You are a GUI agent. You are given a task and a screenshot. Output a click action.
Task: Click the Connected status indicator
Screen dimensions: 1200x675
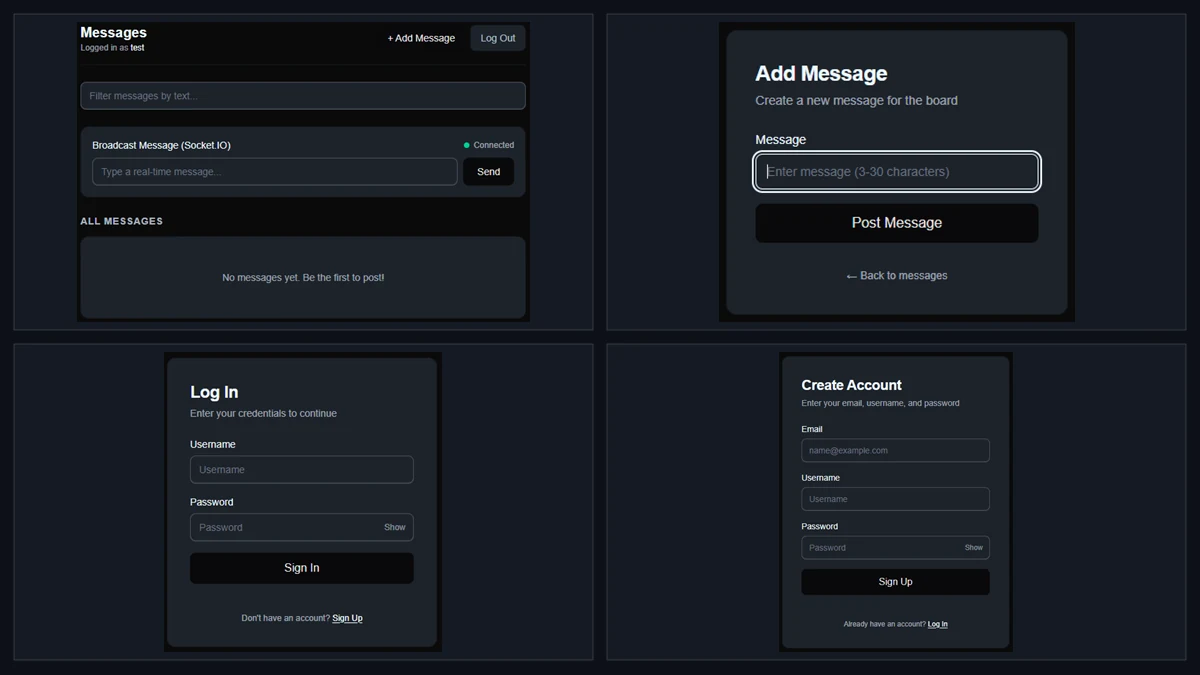pos(489,145)
